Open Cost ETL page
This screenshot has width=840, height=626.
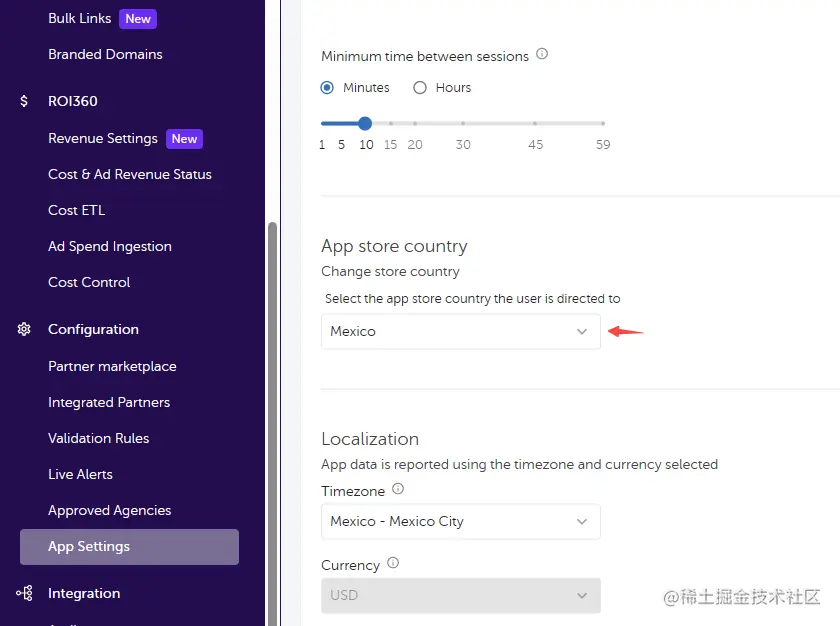coord(77,210)
